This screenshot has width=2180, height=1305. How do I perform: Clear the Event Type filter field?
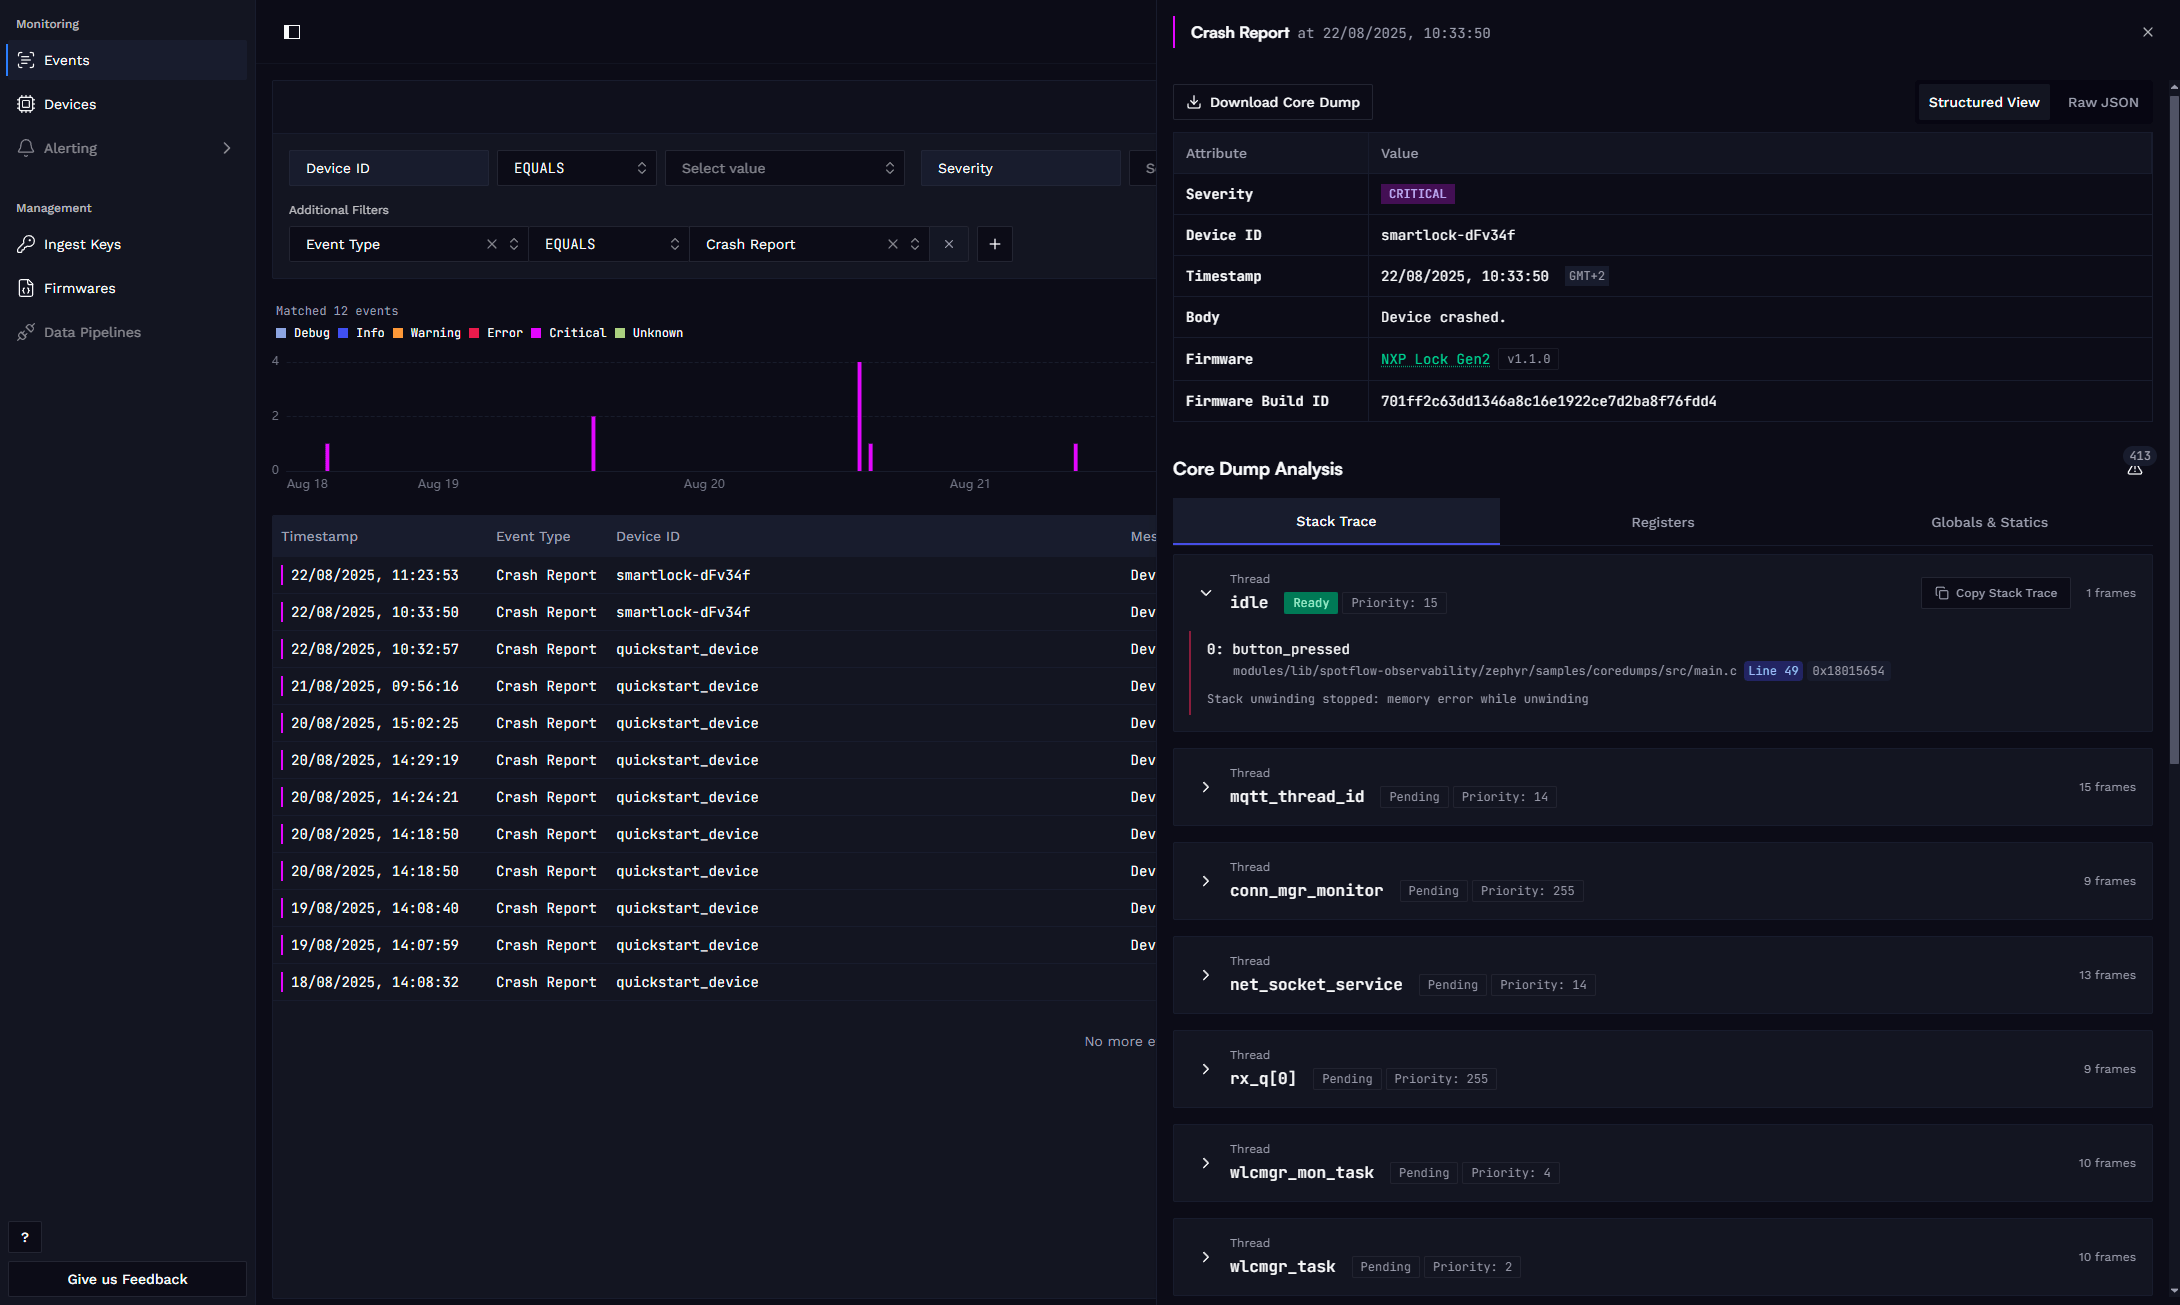(492, 244)
